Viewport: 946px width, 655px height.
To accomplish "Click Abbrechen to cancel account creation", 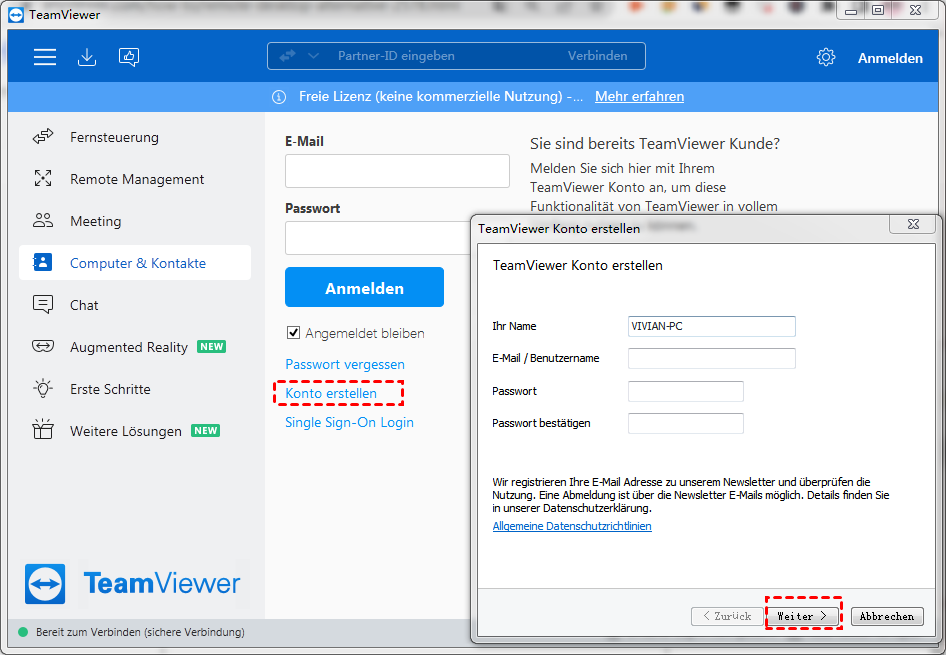I will point(886,616).
